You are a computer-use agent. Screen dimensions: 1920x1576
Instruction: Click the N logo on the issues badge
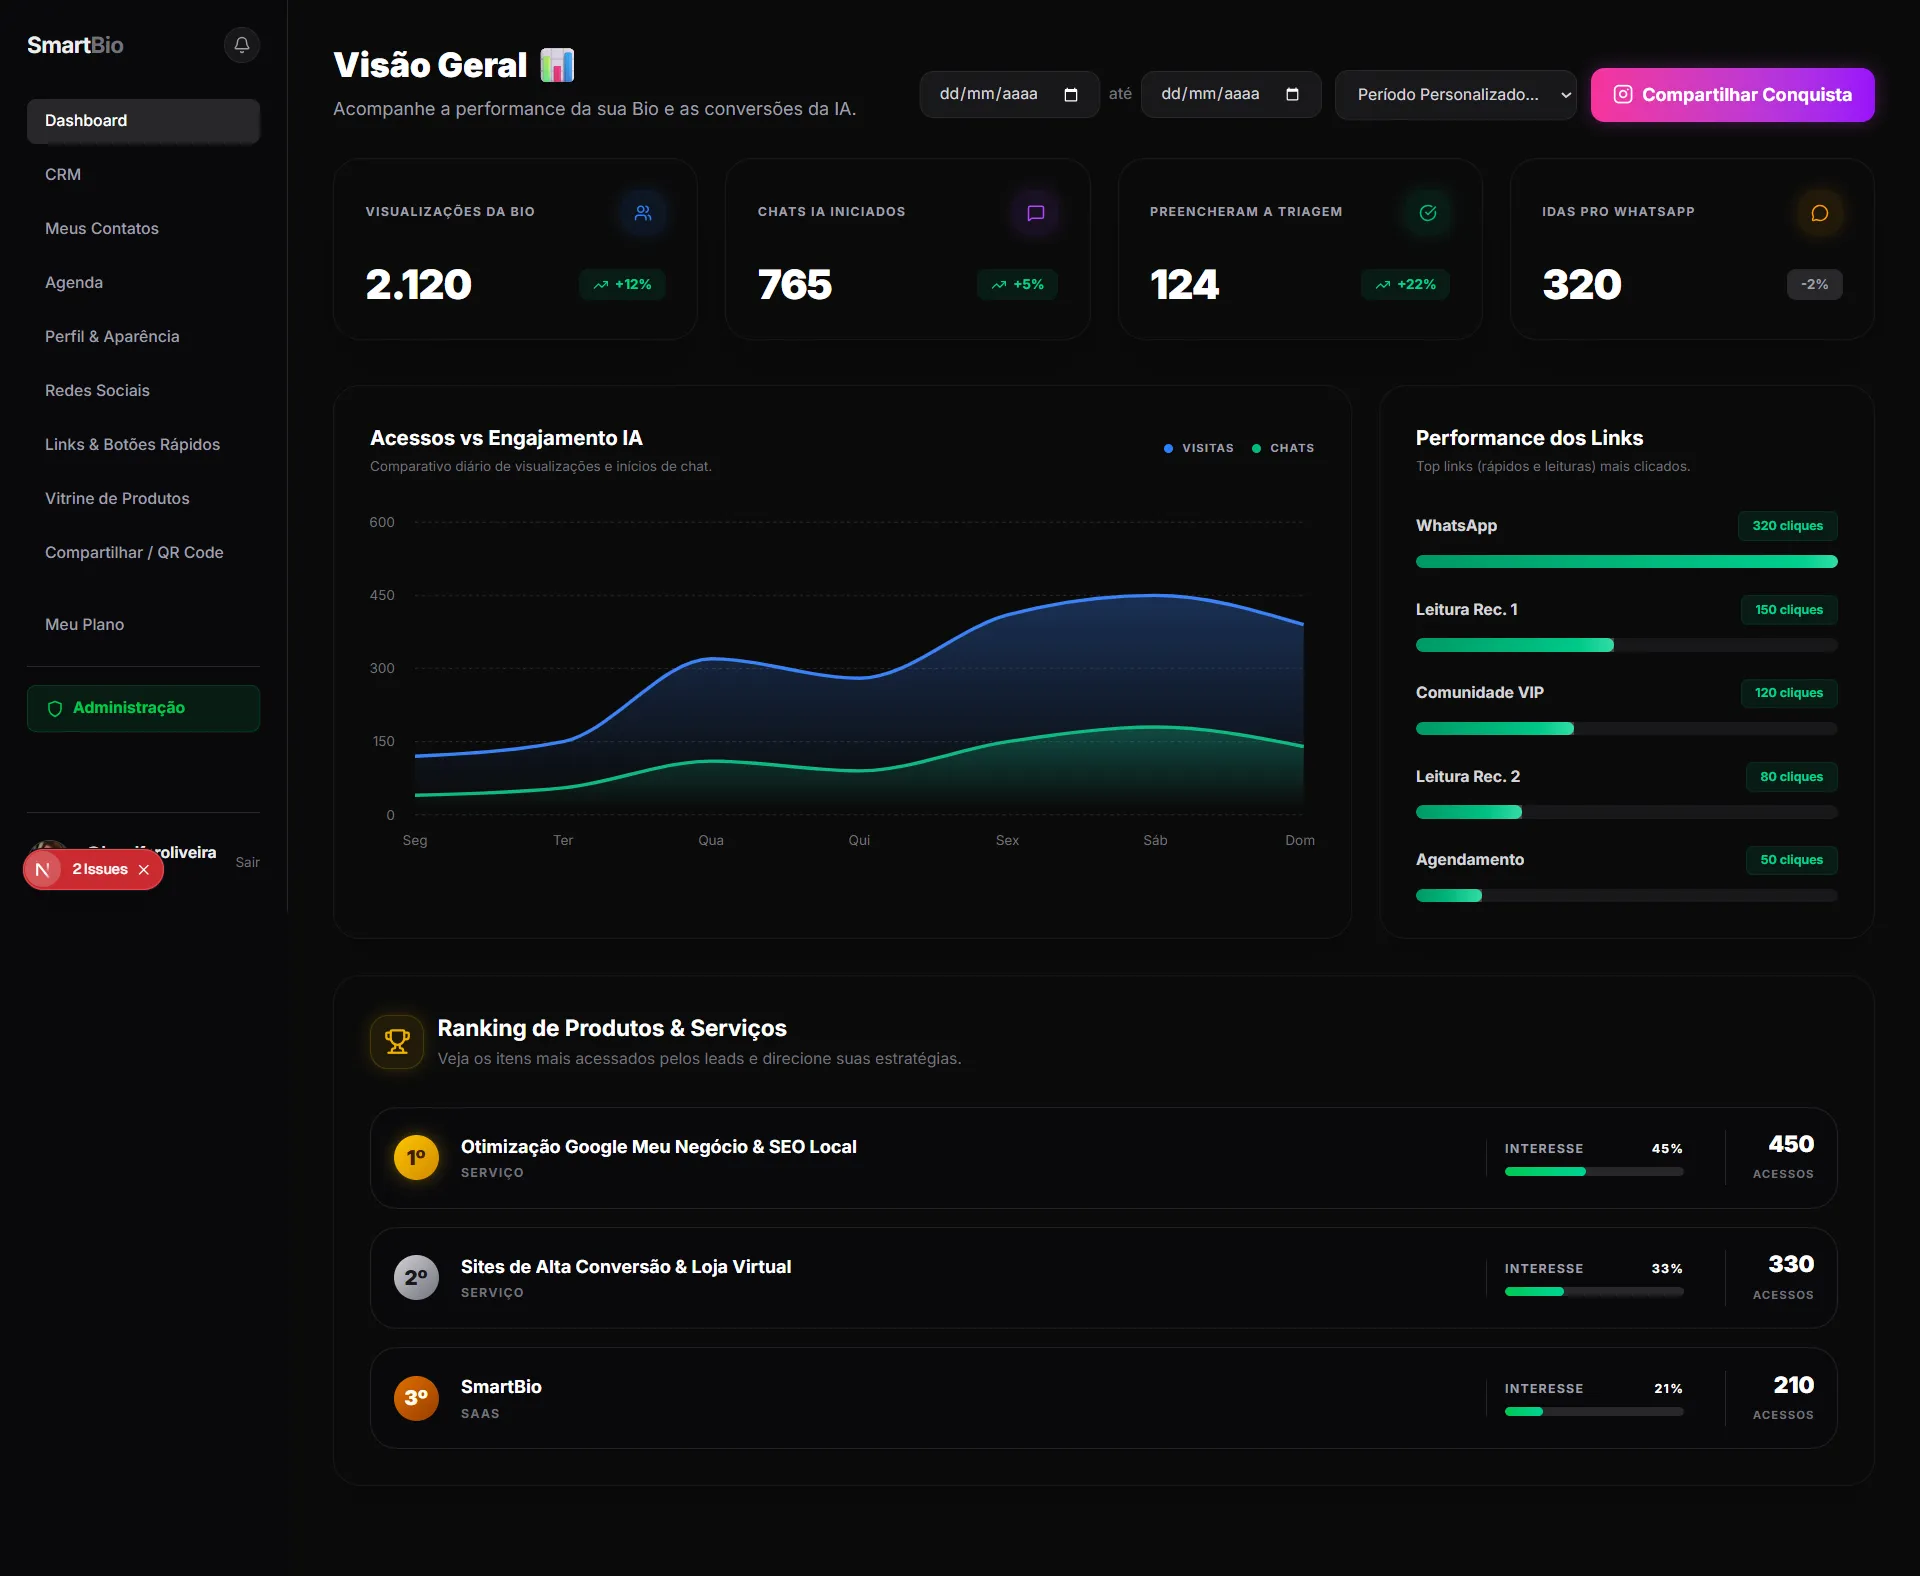pyautogui.click(x=42, y=870)
